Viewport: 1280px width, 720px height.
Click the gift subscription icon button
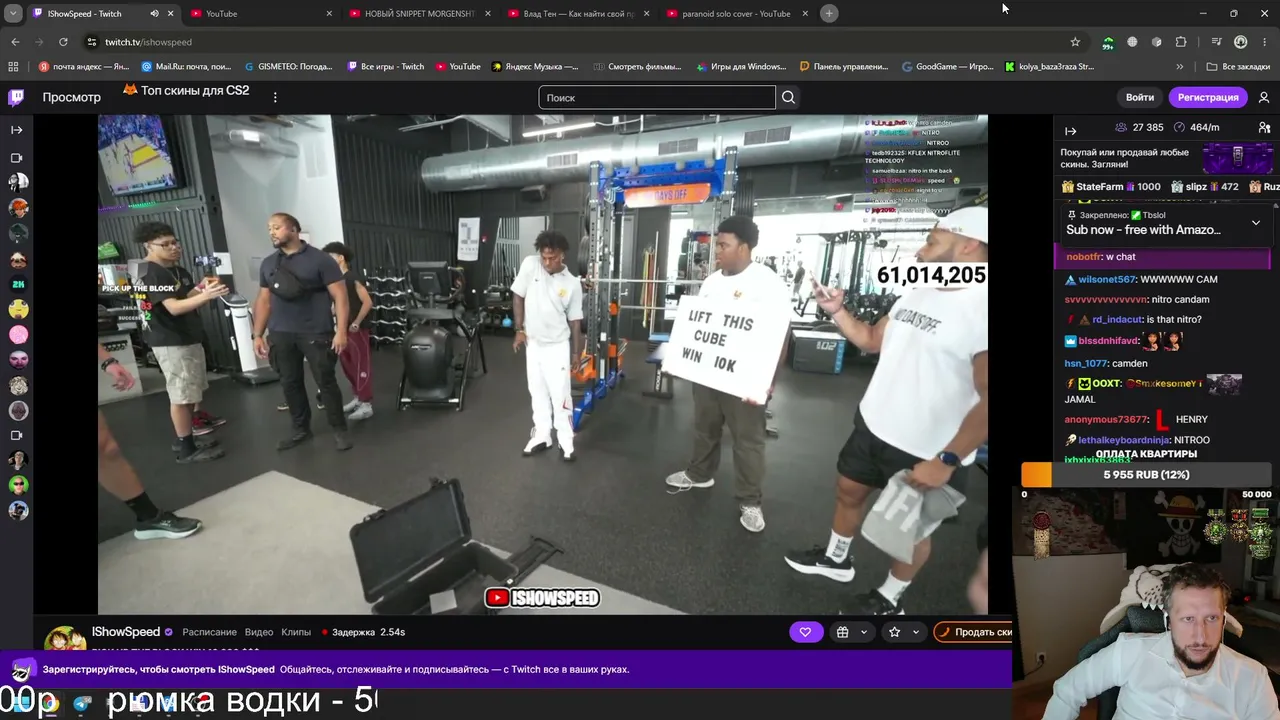[x=843, y=632]
